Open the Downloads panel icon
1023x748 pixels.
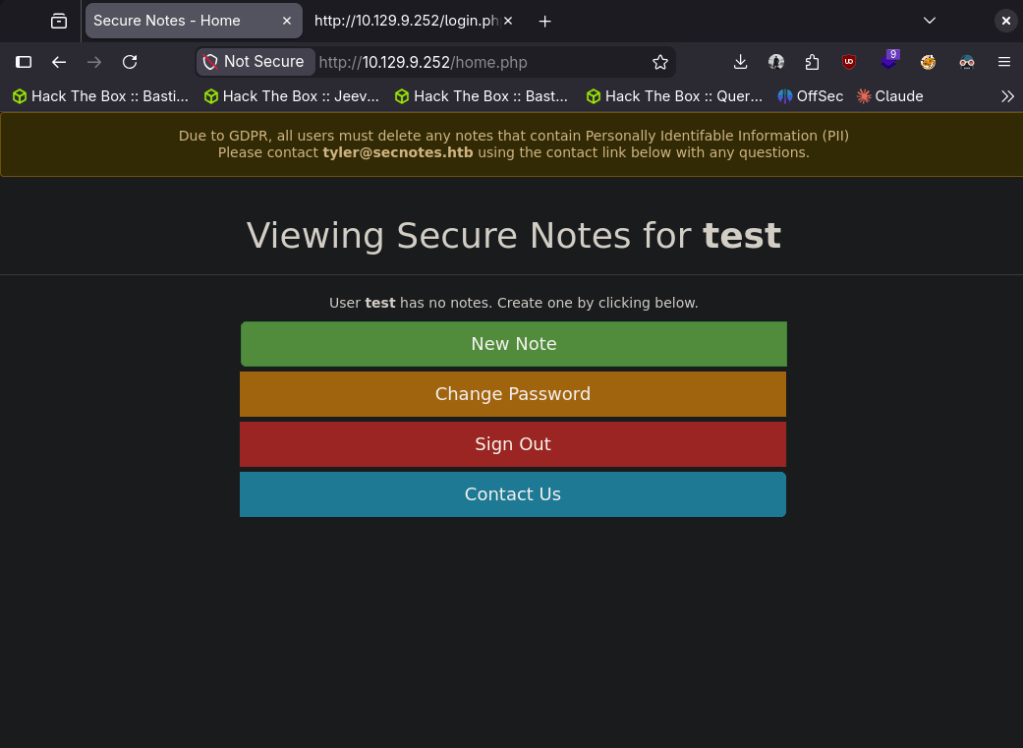point(740,62)
